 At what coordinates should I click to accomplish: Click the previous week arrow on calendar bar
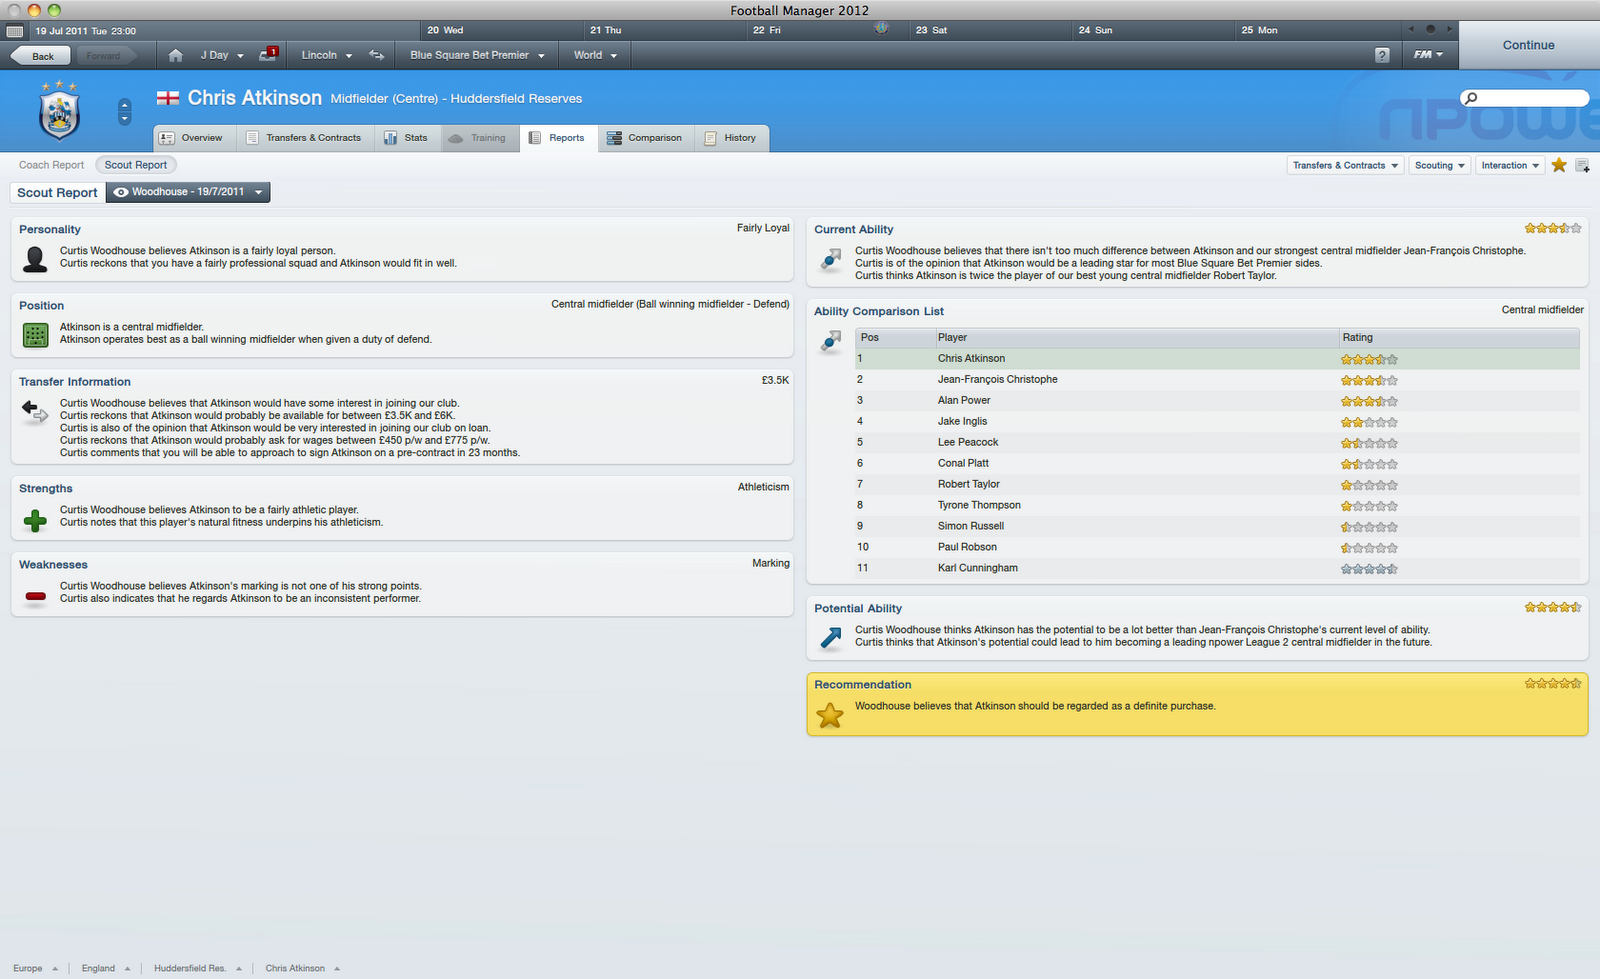point(1411,30)
